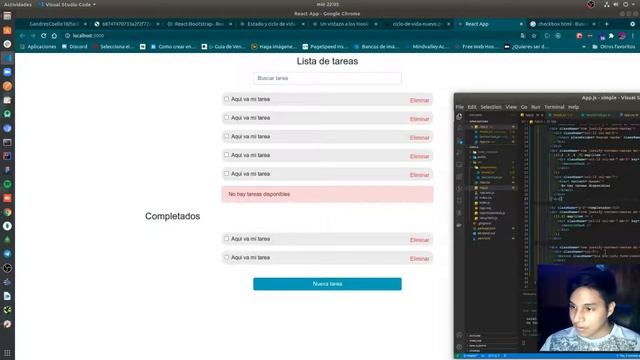Open Run and Debug in VS Code
Screen dimensions: 640x360
(459, 153)
